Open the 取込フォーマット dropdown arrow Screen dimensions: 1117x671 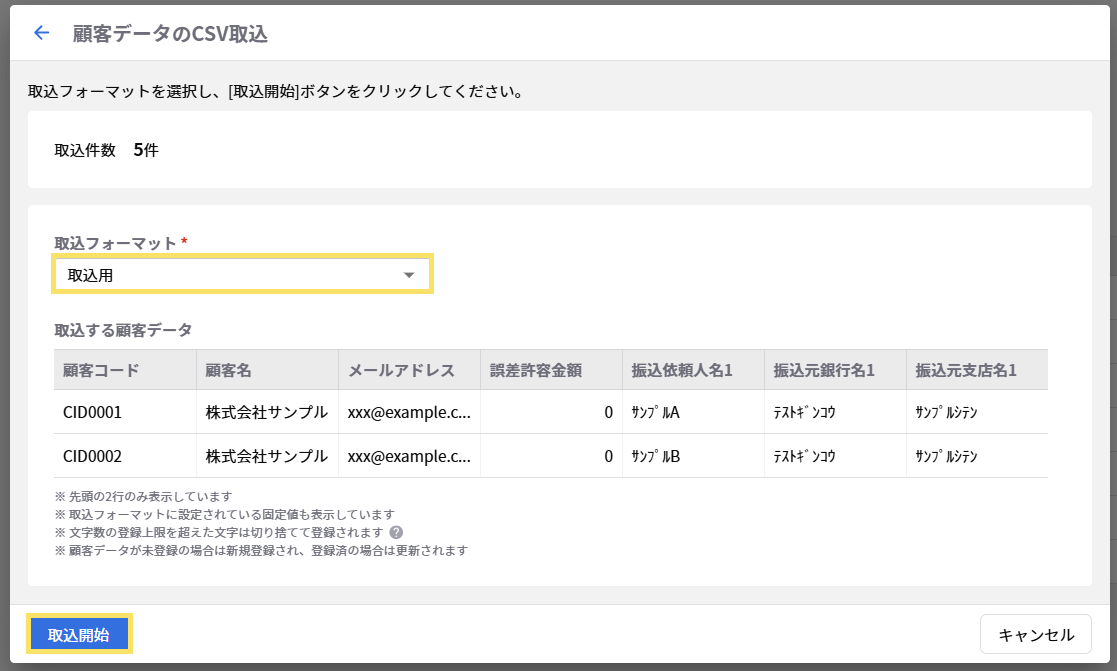408,275
